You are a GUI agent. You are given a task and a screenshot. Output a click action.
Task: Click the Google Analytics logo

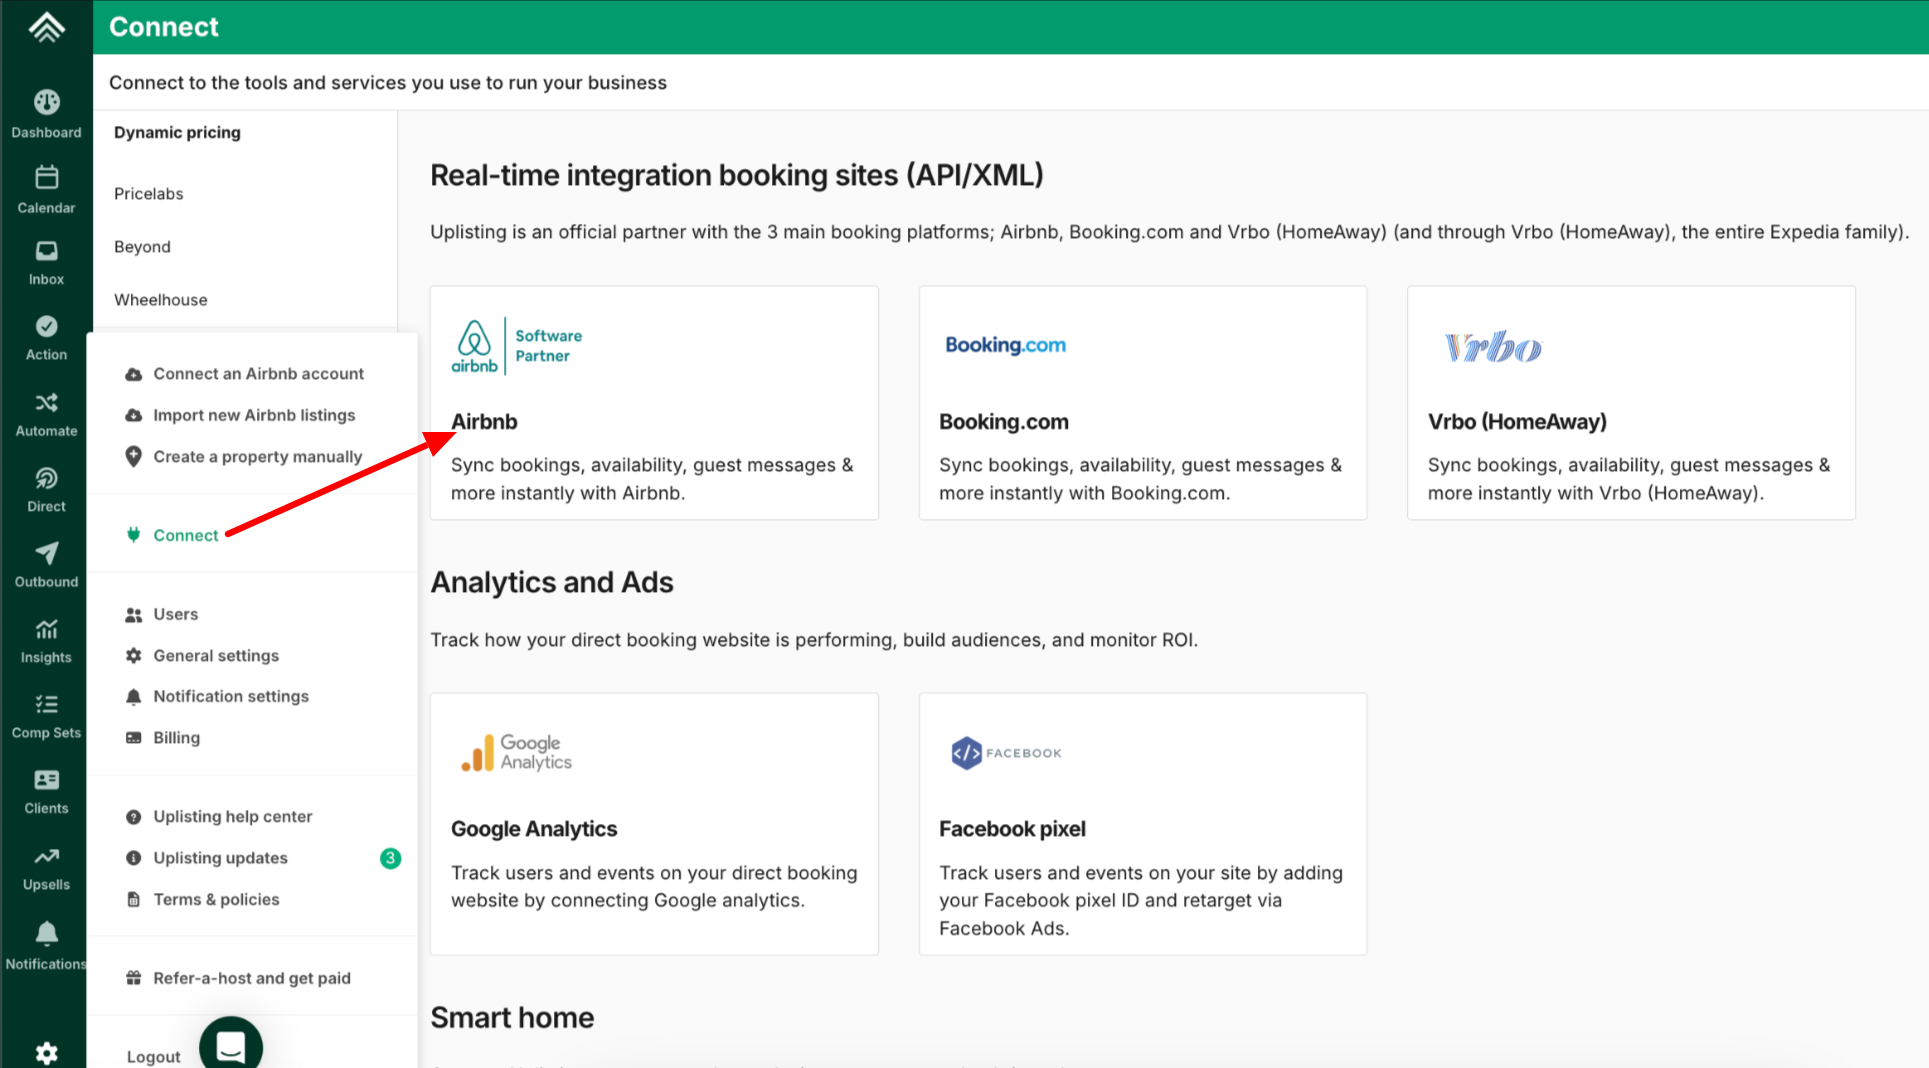(x=516, y=753)
